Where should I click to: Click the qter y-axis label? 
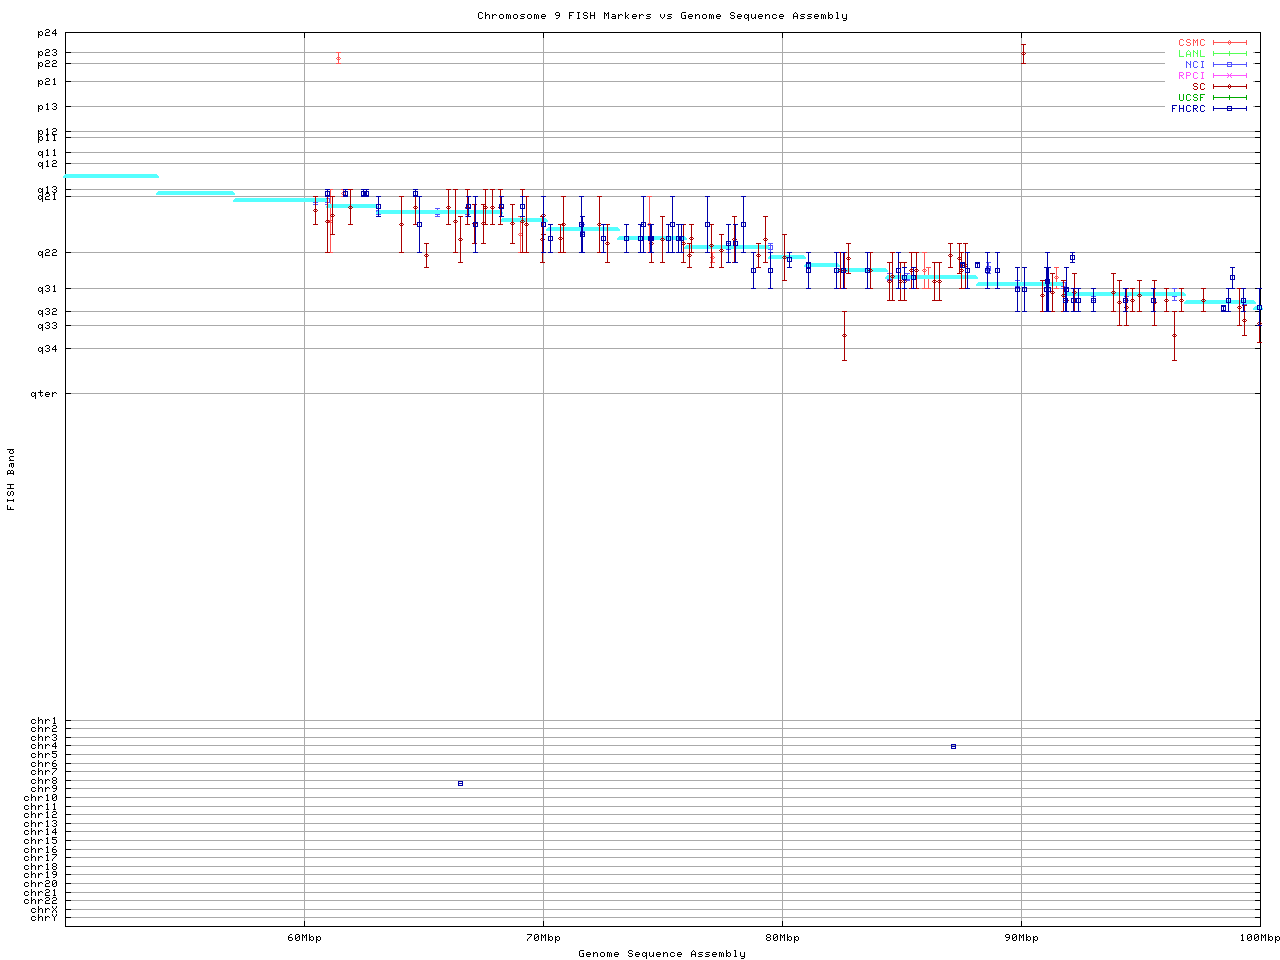[47, 394]
